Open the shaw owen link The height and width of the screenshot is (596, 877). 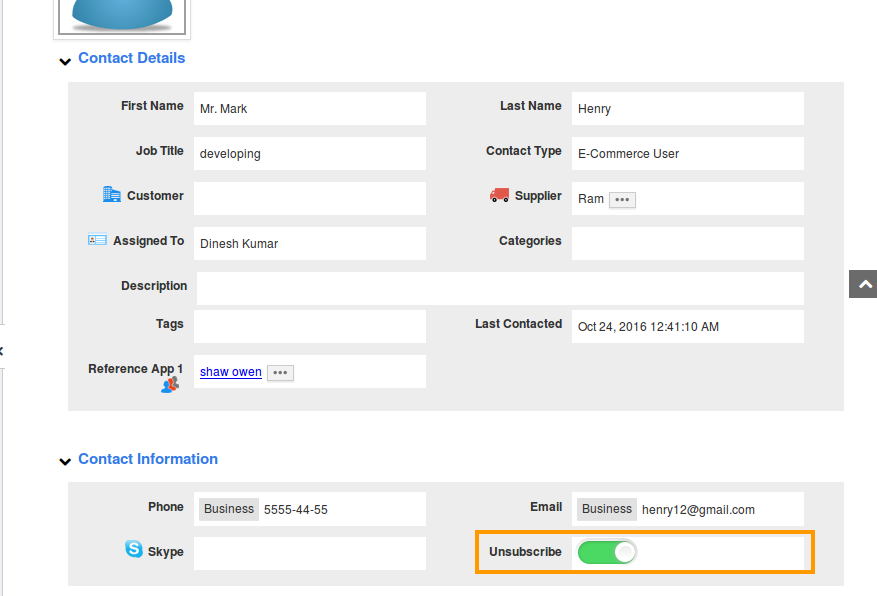(x=231, y=372)
